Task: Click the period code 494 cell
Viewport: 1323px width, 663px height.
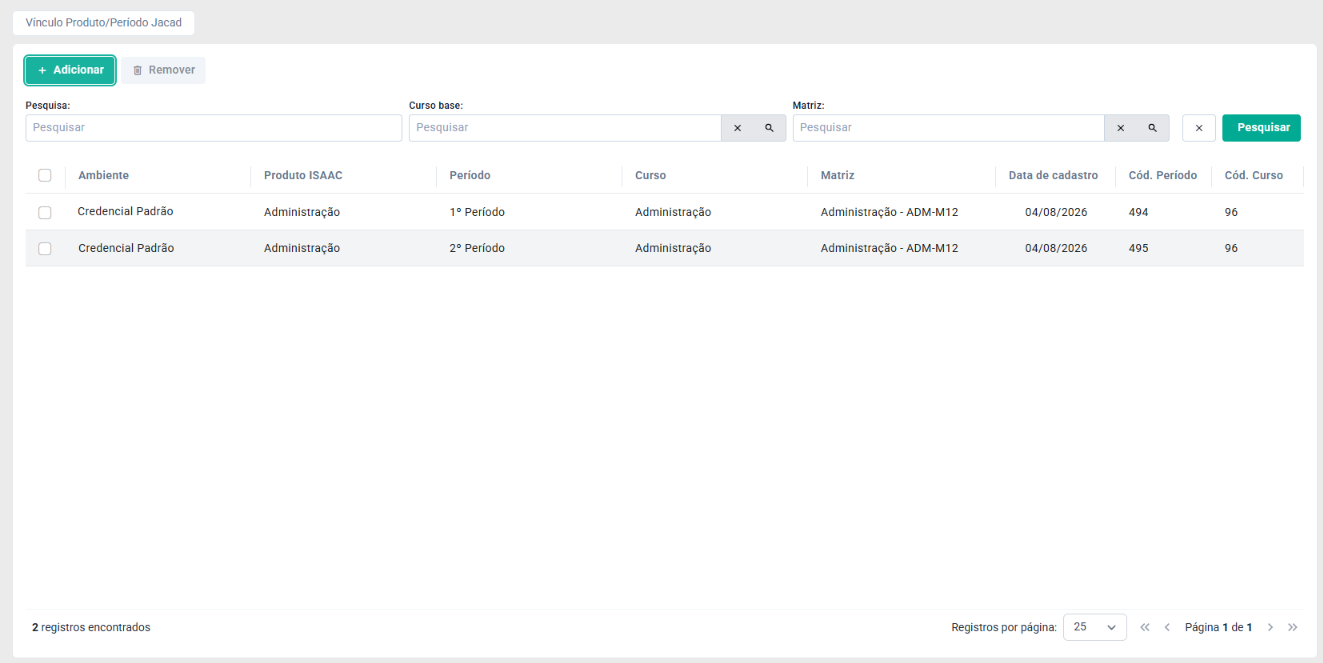Action: coord(1138,212)
